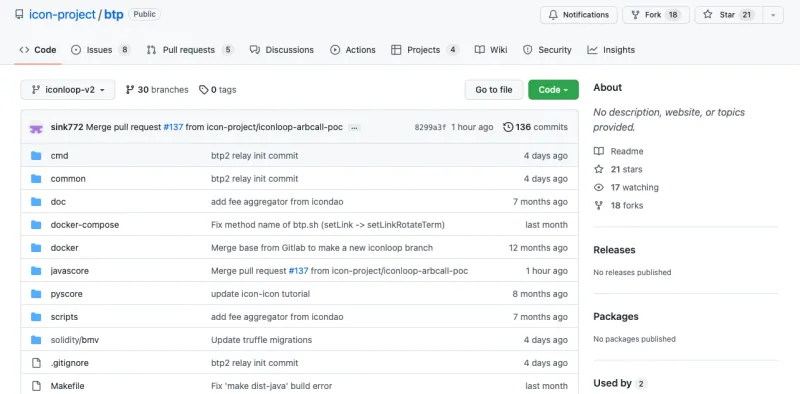The height and width of the screenshot is (394, 800).
Task: Open the Issues tab
Action: click(101, 50)
